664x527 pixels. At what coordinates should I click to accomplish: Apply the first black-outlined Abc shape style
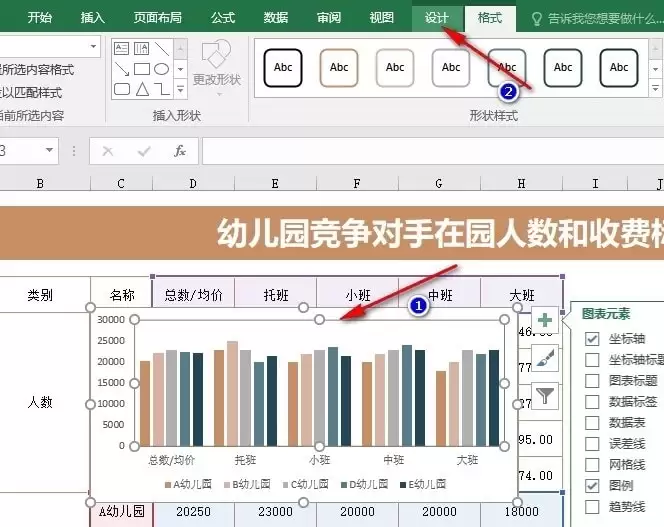[282, 68]
